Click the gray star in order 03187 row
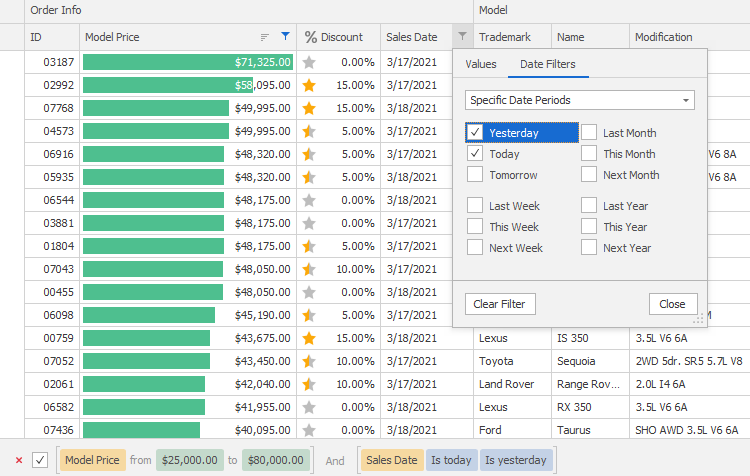This screenshot has width=750, height=476. 309,62
